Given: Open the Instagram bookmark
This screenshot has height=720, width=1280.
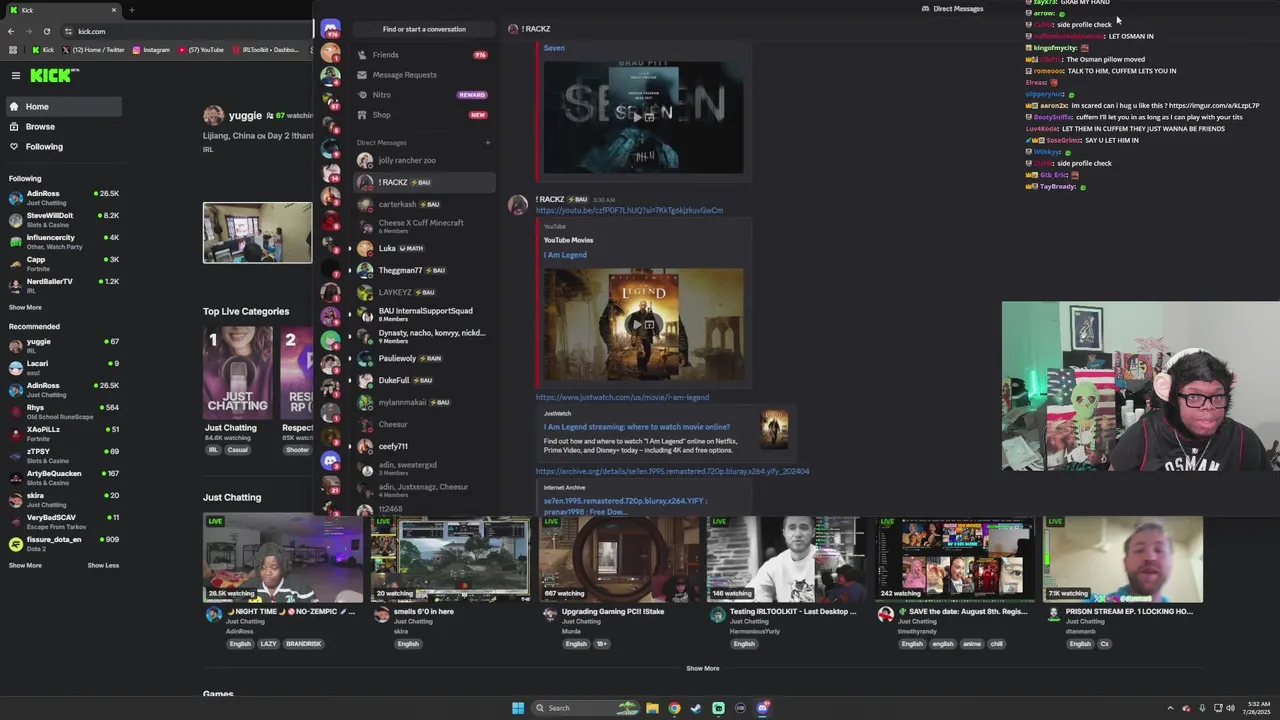Looking at the screenshot, I should [151, 50].
